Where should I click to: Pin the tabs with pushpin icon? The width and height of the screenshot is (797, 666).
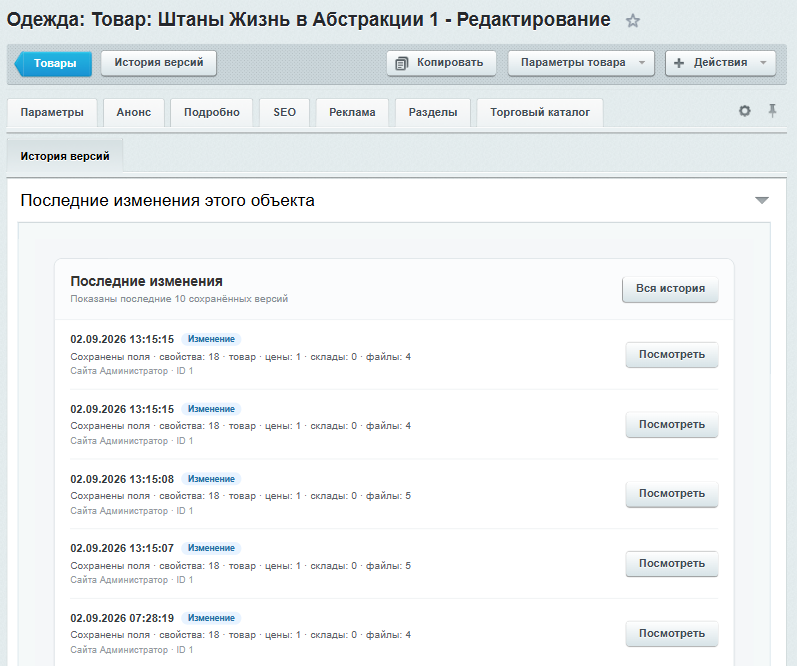[772, 111]
